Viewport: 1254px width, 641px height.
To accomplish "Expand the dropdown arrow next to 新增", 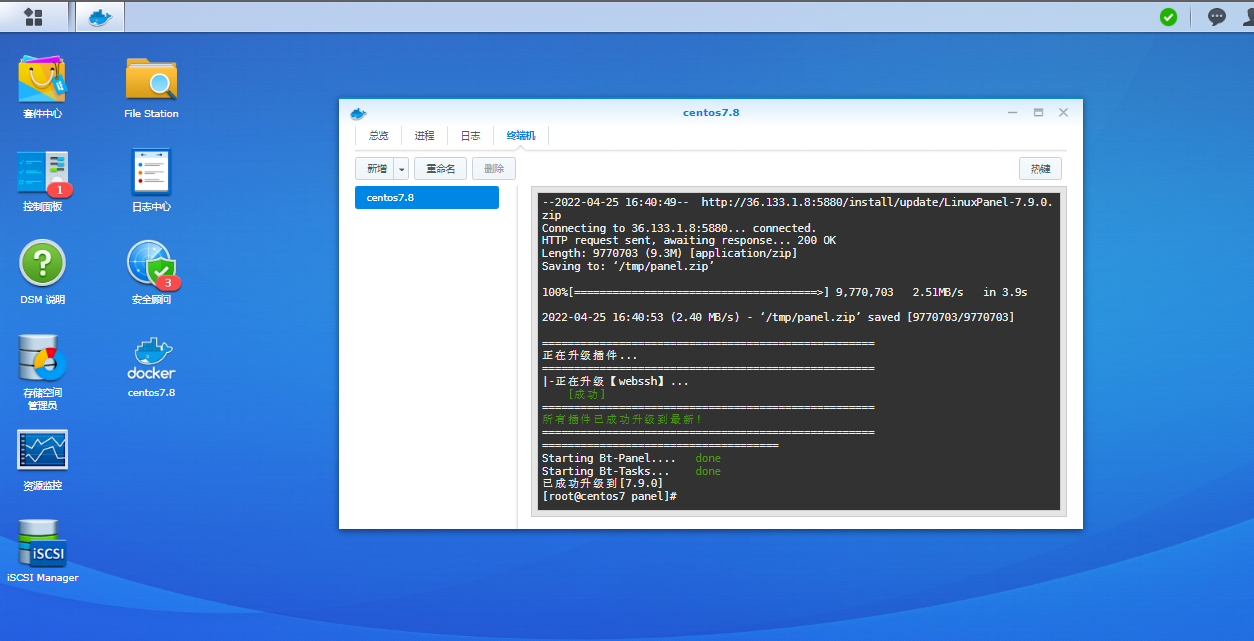I will (x=402, y=169).
